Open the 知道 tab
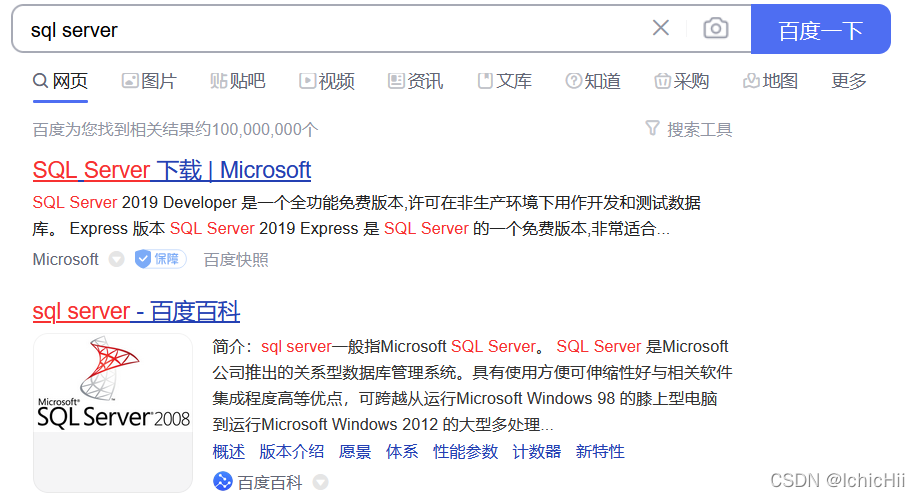The height and width of the screenshot is (497, 920). coord(593,81)
